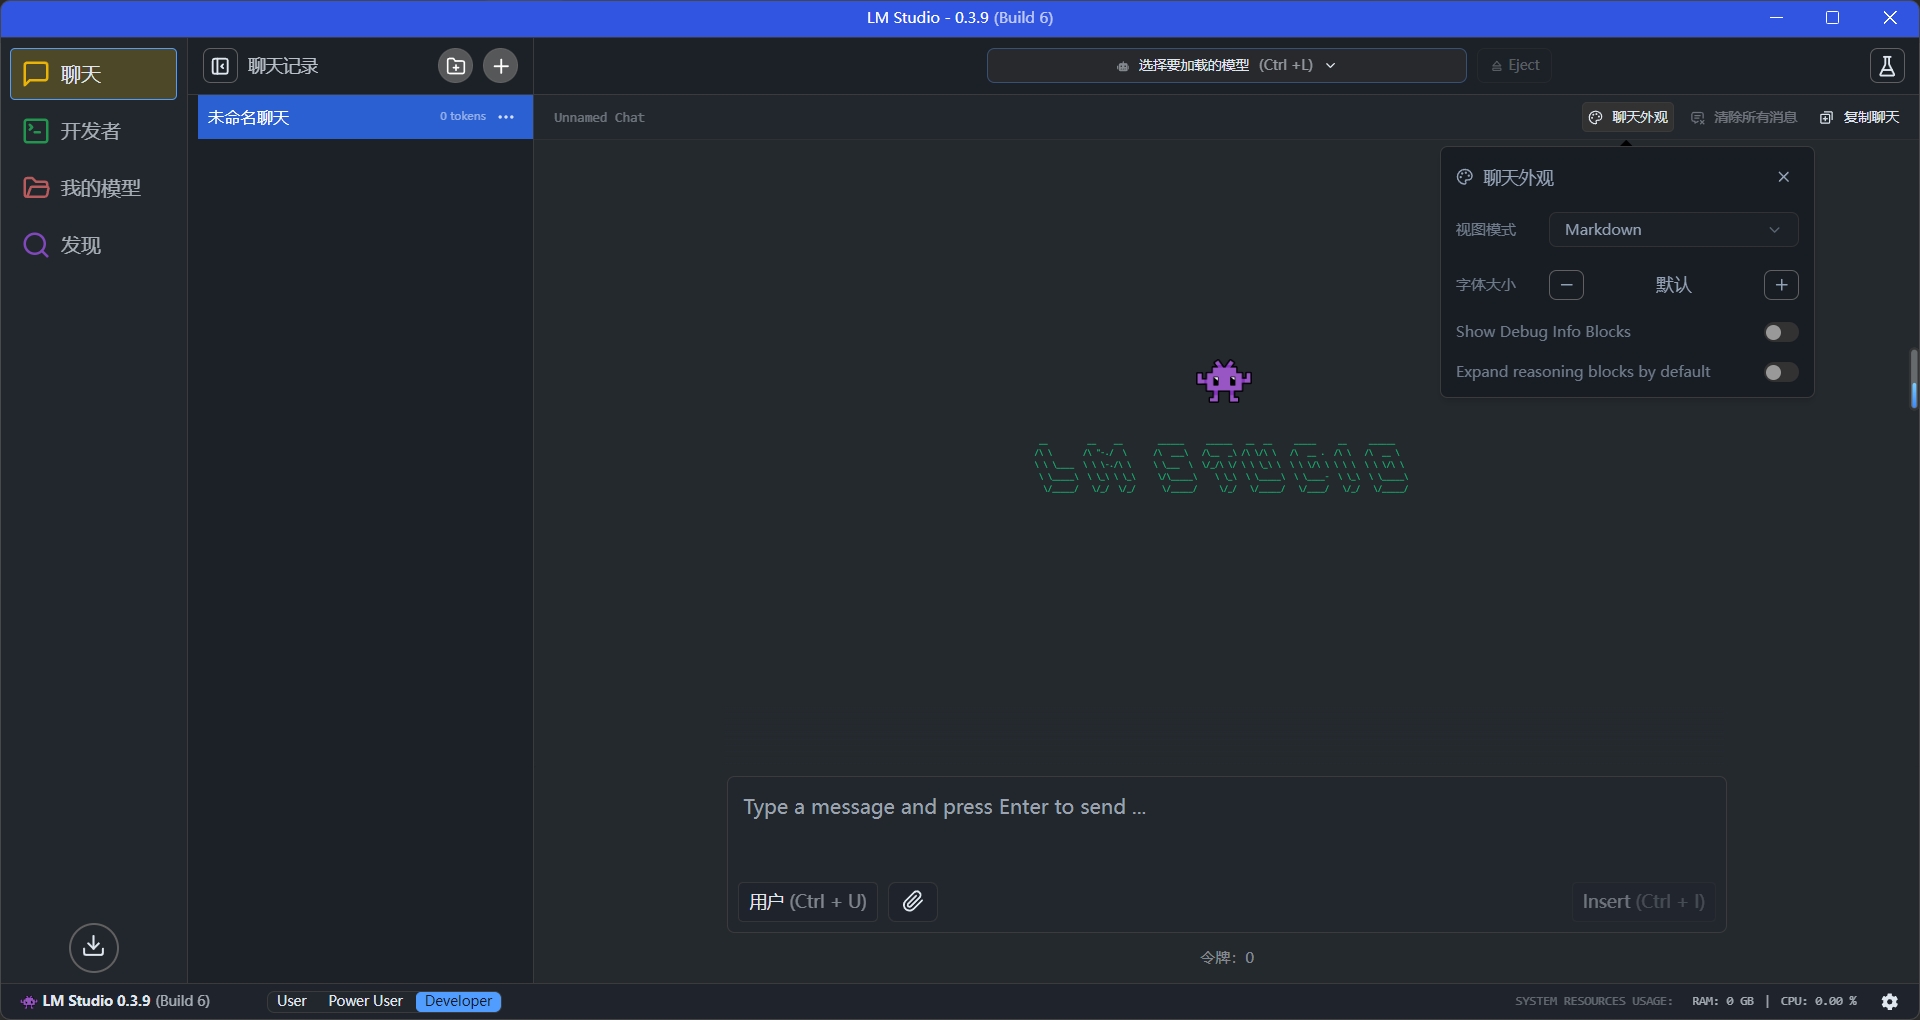Open the 开发者 (Developer) section

tap(93, 131)
